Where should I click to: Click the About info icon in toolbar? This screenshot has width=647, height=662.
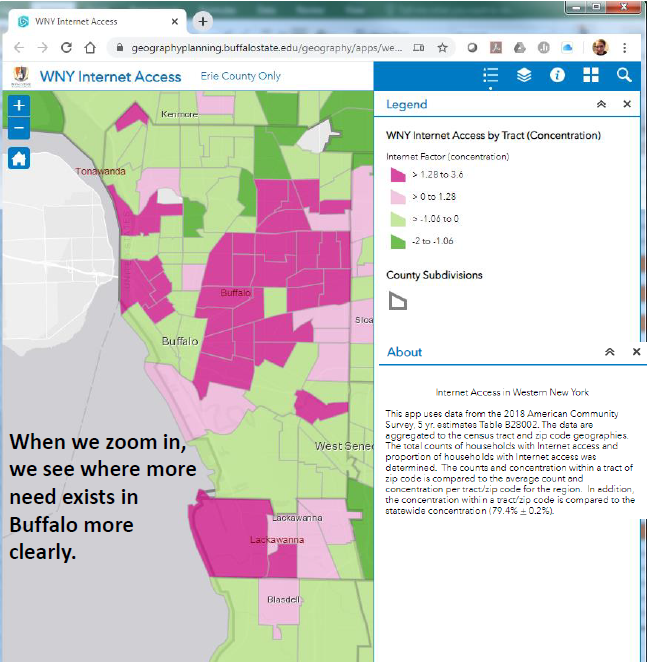pos(557,75)
